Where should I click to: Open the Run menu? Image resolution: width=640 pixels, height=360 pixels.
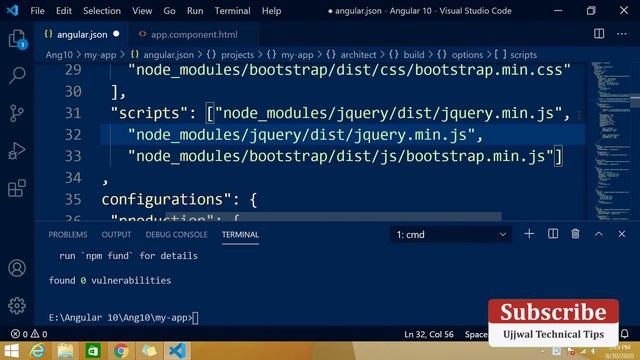click(x=195, y=11)
